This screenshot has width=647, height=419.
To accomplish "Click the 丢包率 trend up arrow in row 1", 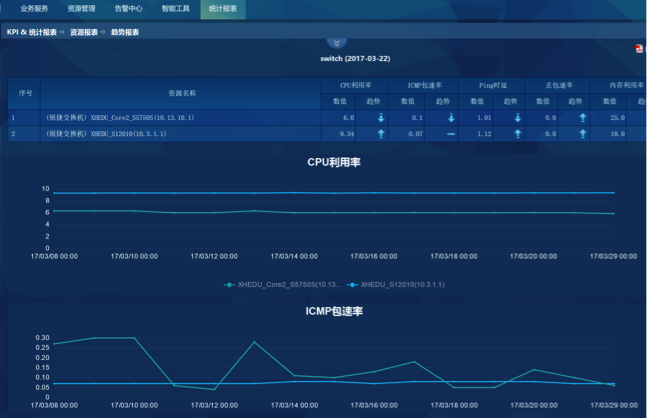I will pos(583,117).
